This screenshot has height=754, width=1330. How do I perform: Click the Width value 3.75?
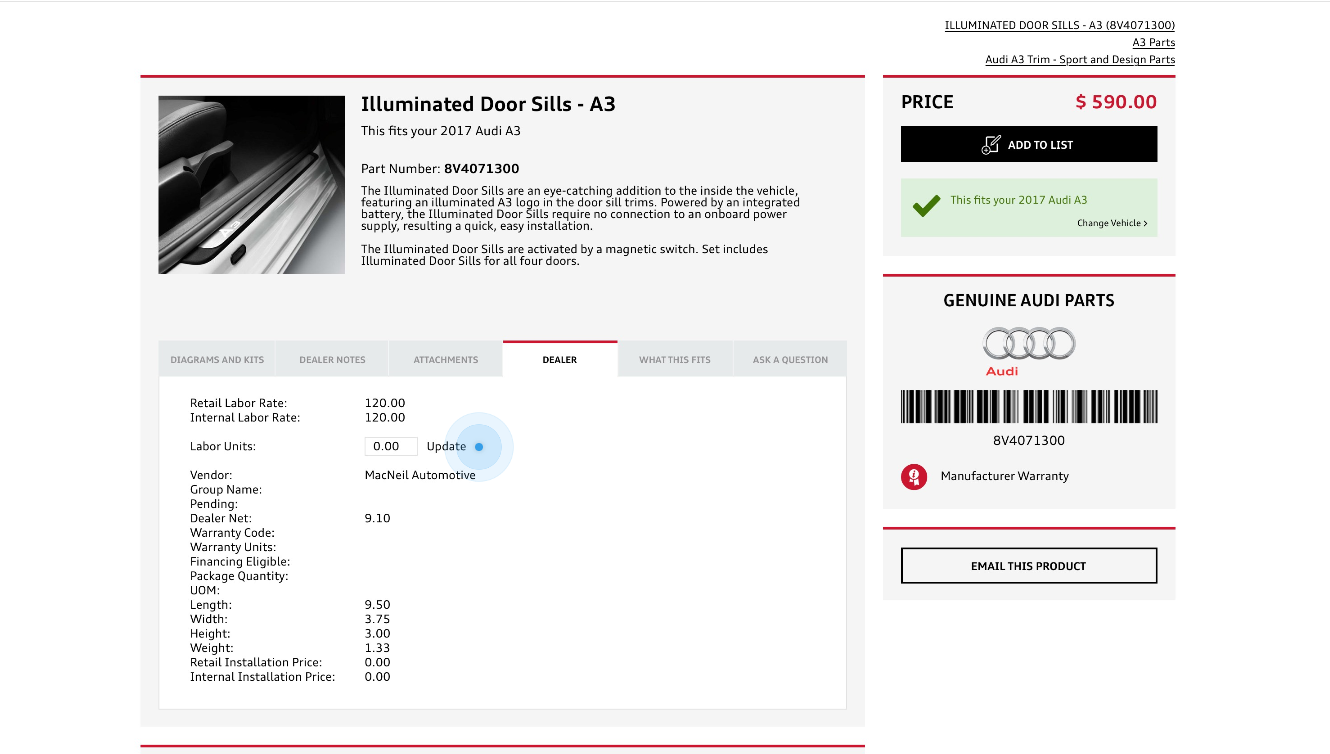click(x=378, y=620)
